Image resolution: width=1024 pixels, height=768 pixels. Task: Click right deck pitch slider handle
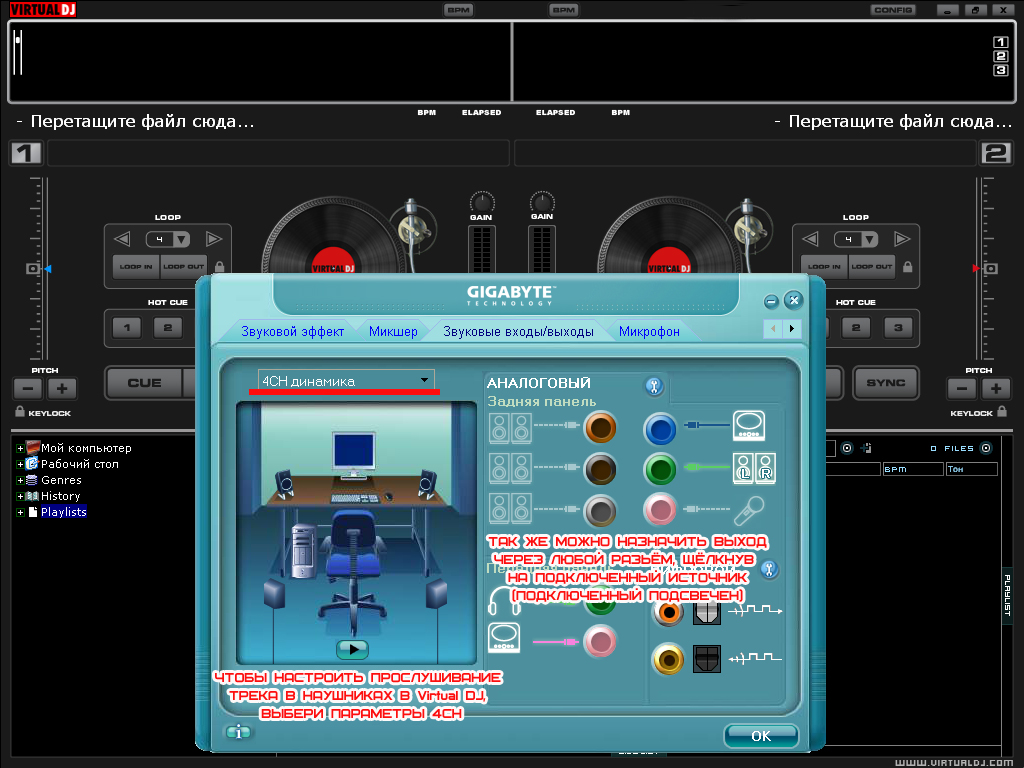coord(991,268)
